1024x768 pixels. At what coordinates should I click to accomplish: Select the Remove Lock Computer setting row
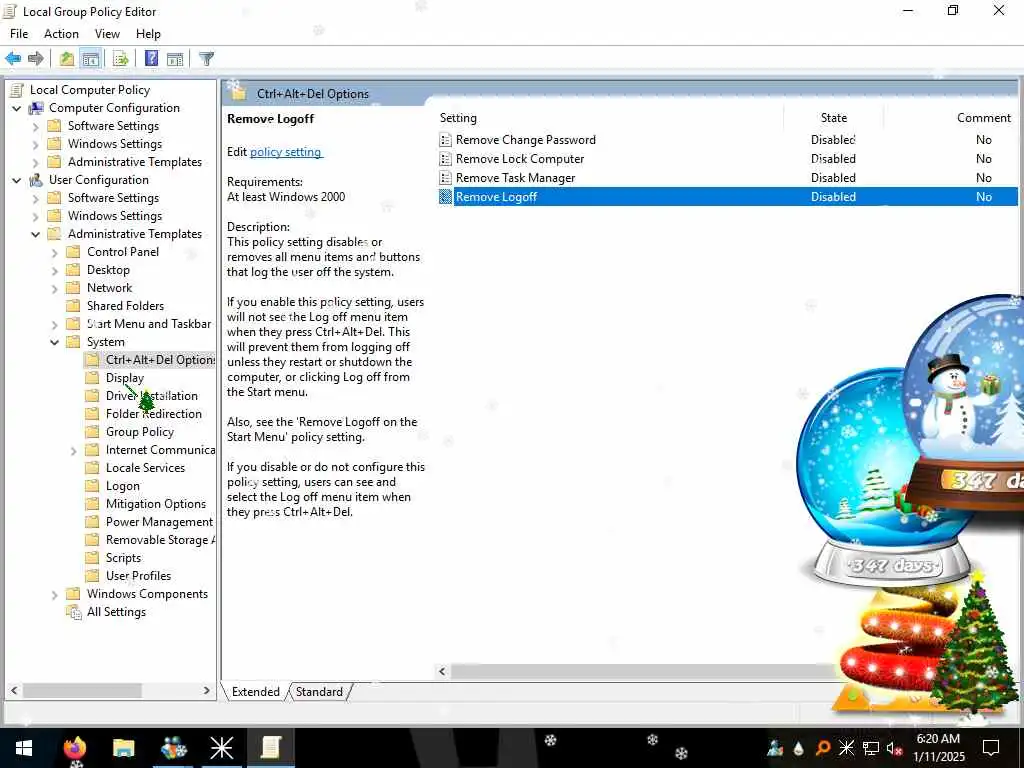[x=728, y=159]
